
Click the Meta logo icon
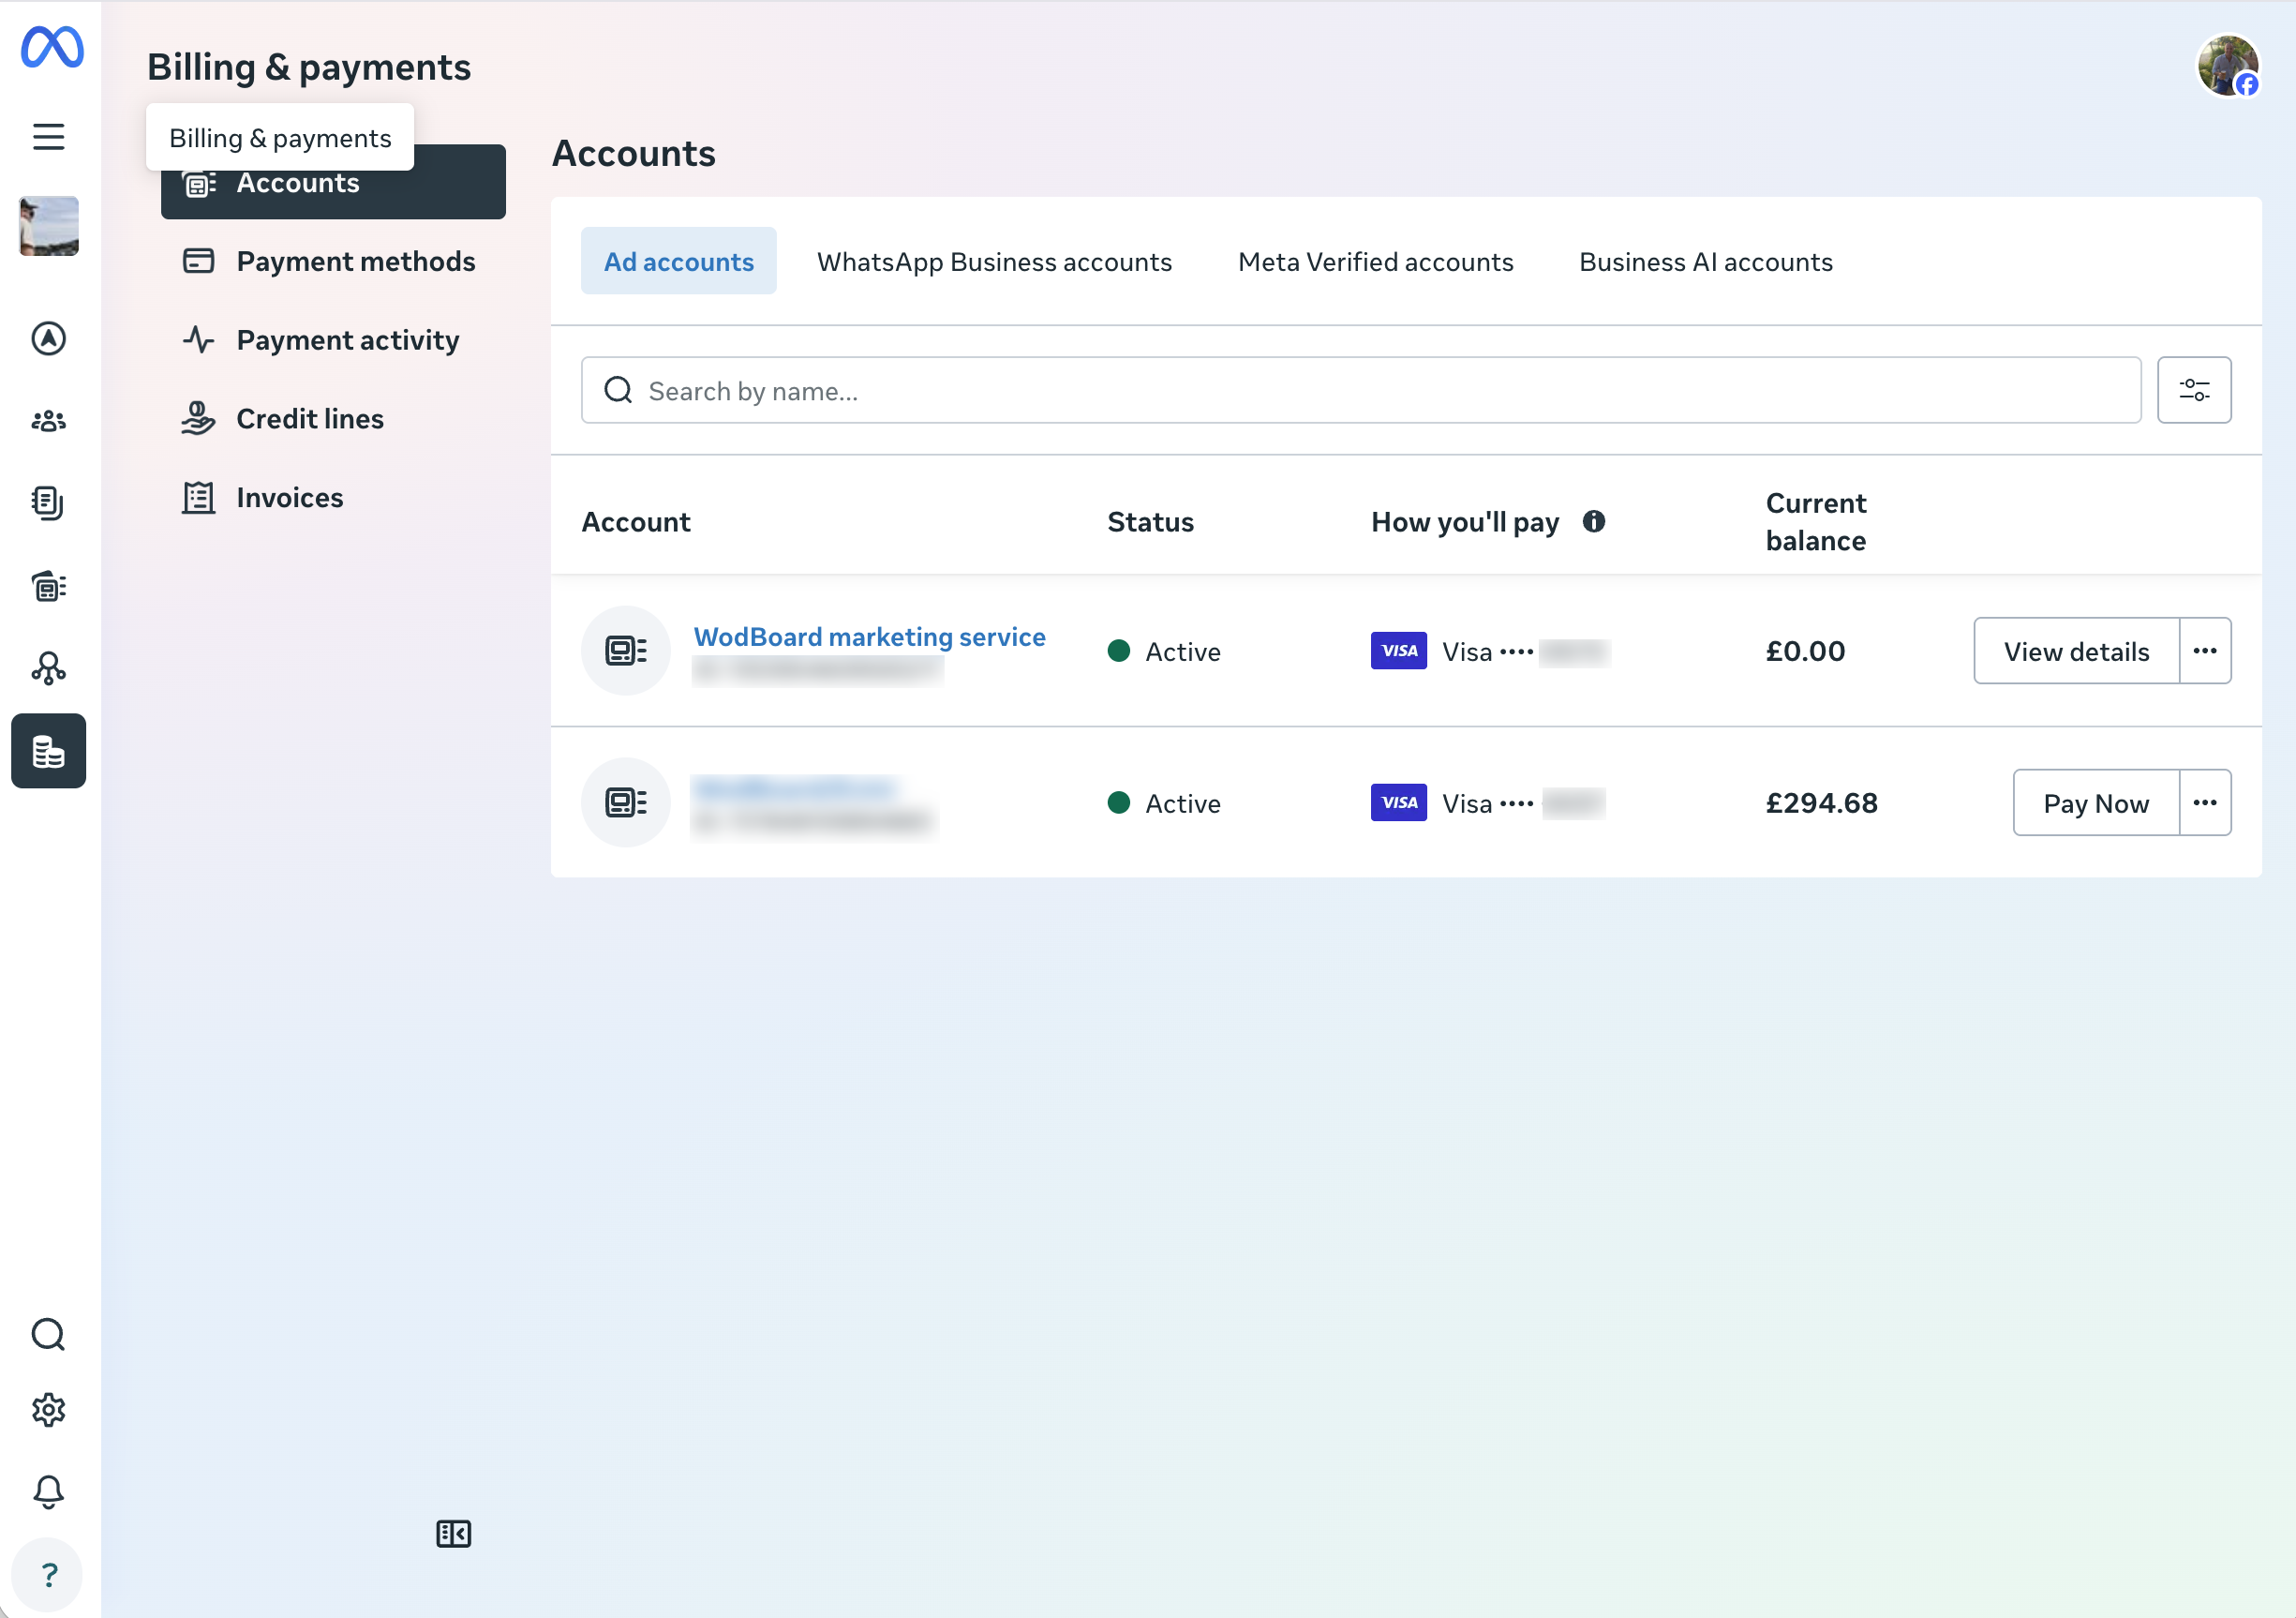(52, 47)
